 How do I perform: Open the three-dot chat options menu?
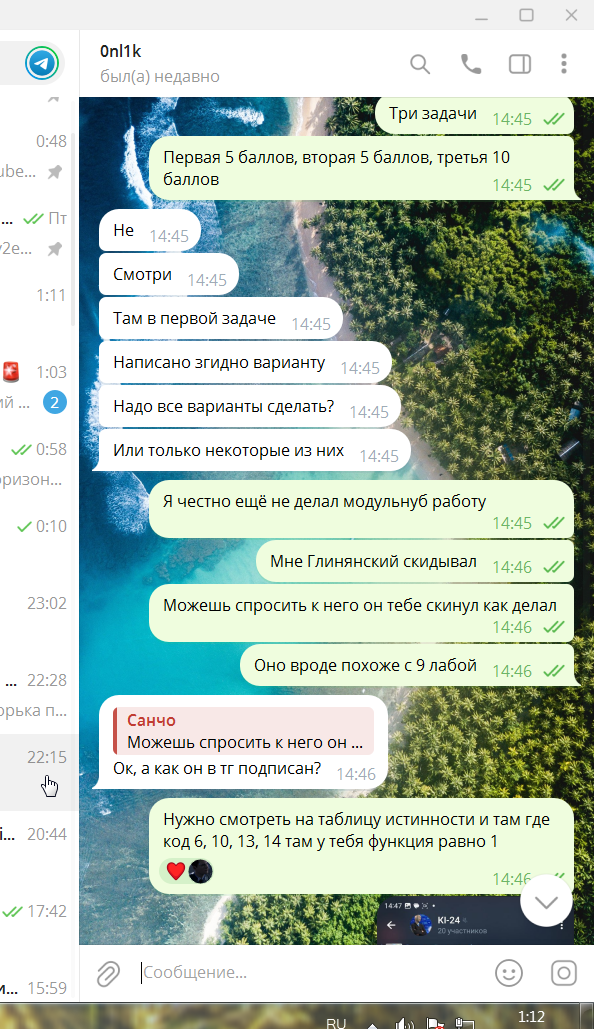click(x=564, y=64)
